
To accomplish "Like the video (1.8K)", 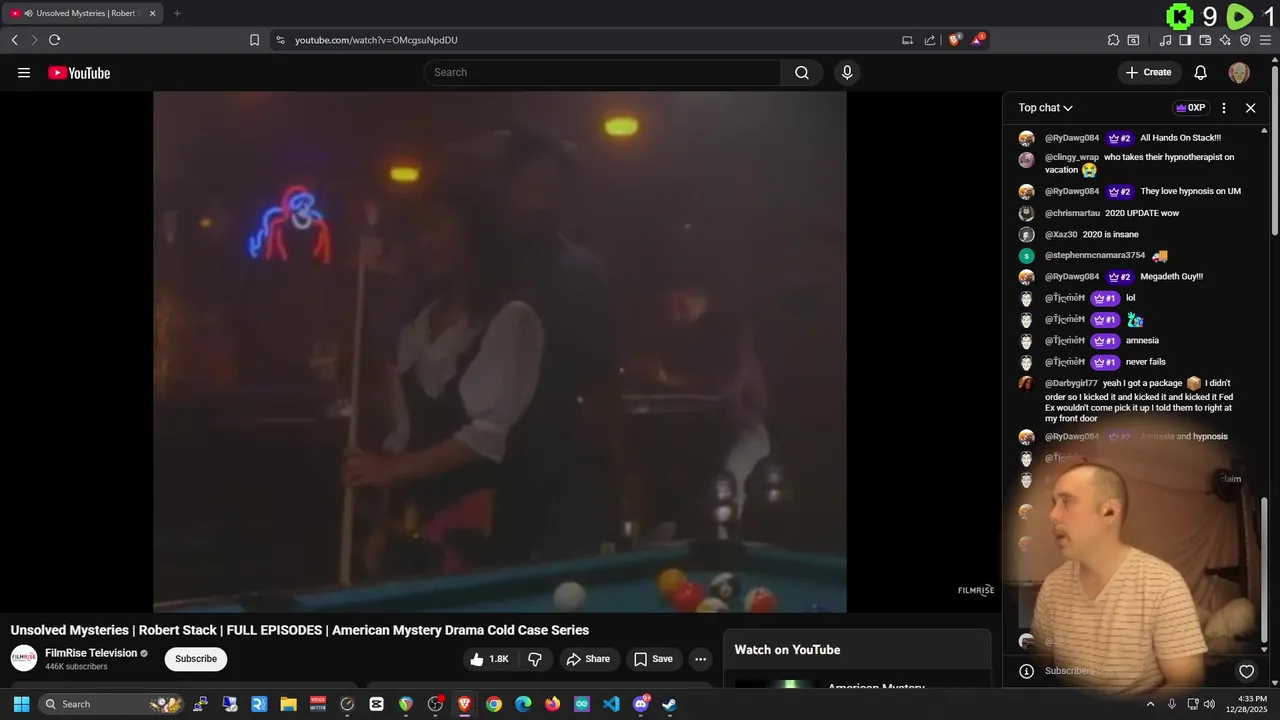I will pos(489,659).
